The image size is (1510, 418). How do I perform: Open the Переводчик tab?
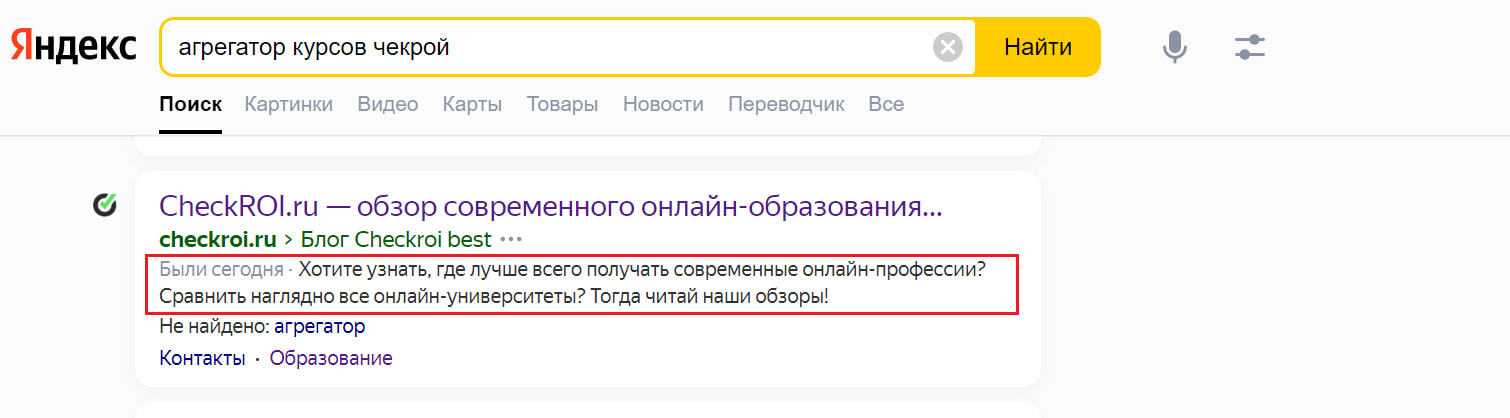[x=786, y=104]
